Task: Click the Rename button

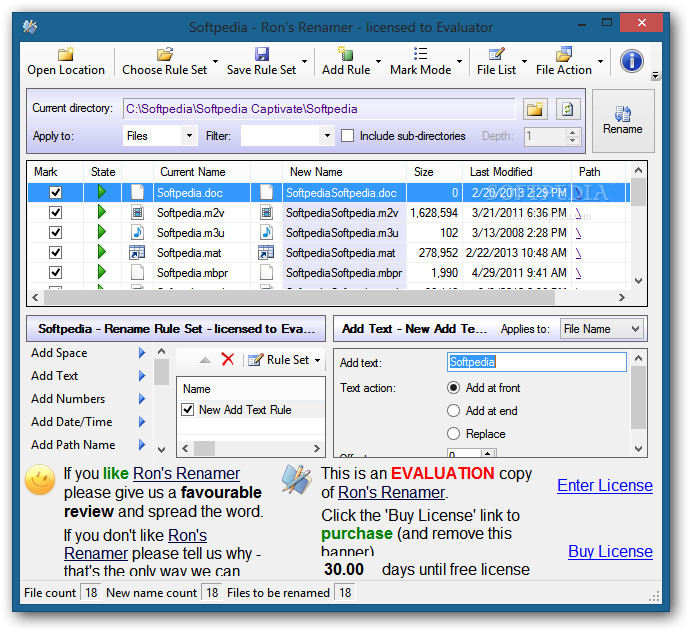Action: pos(623,121)
